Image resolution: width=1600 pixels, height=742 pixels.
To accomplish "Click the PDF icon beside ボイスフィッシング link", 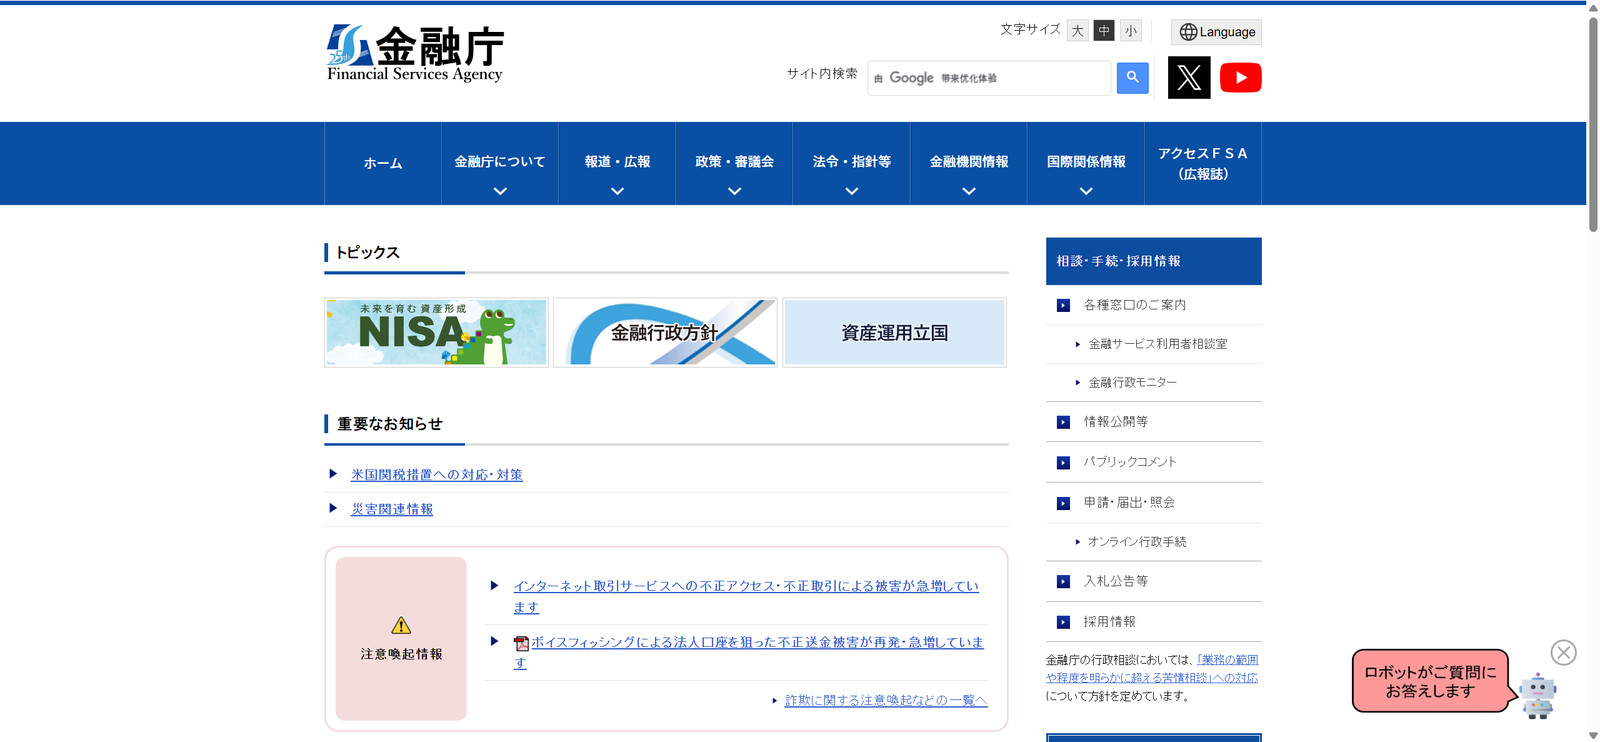I will click(x=521, y=643).
